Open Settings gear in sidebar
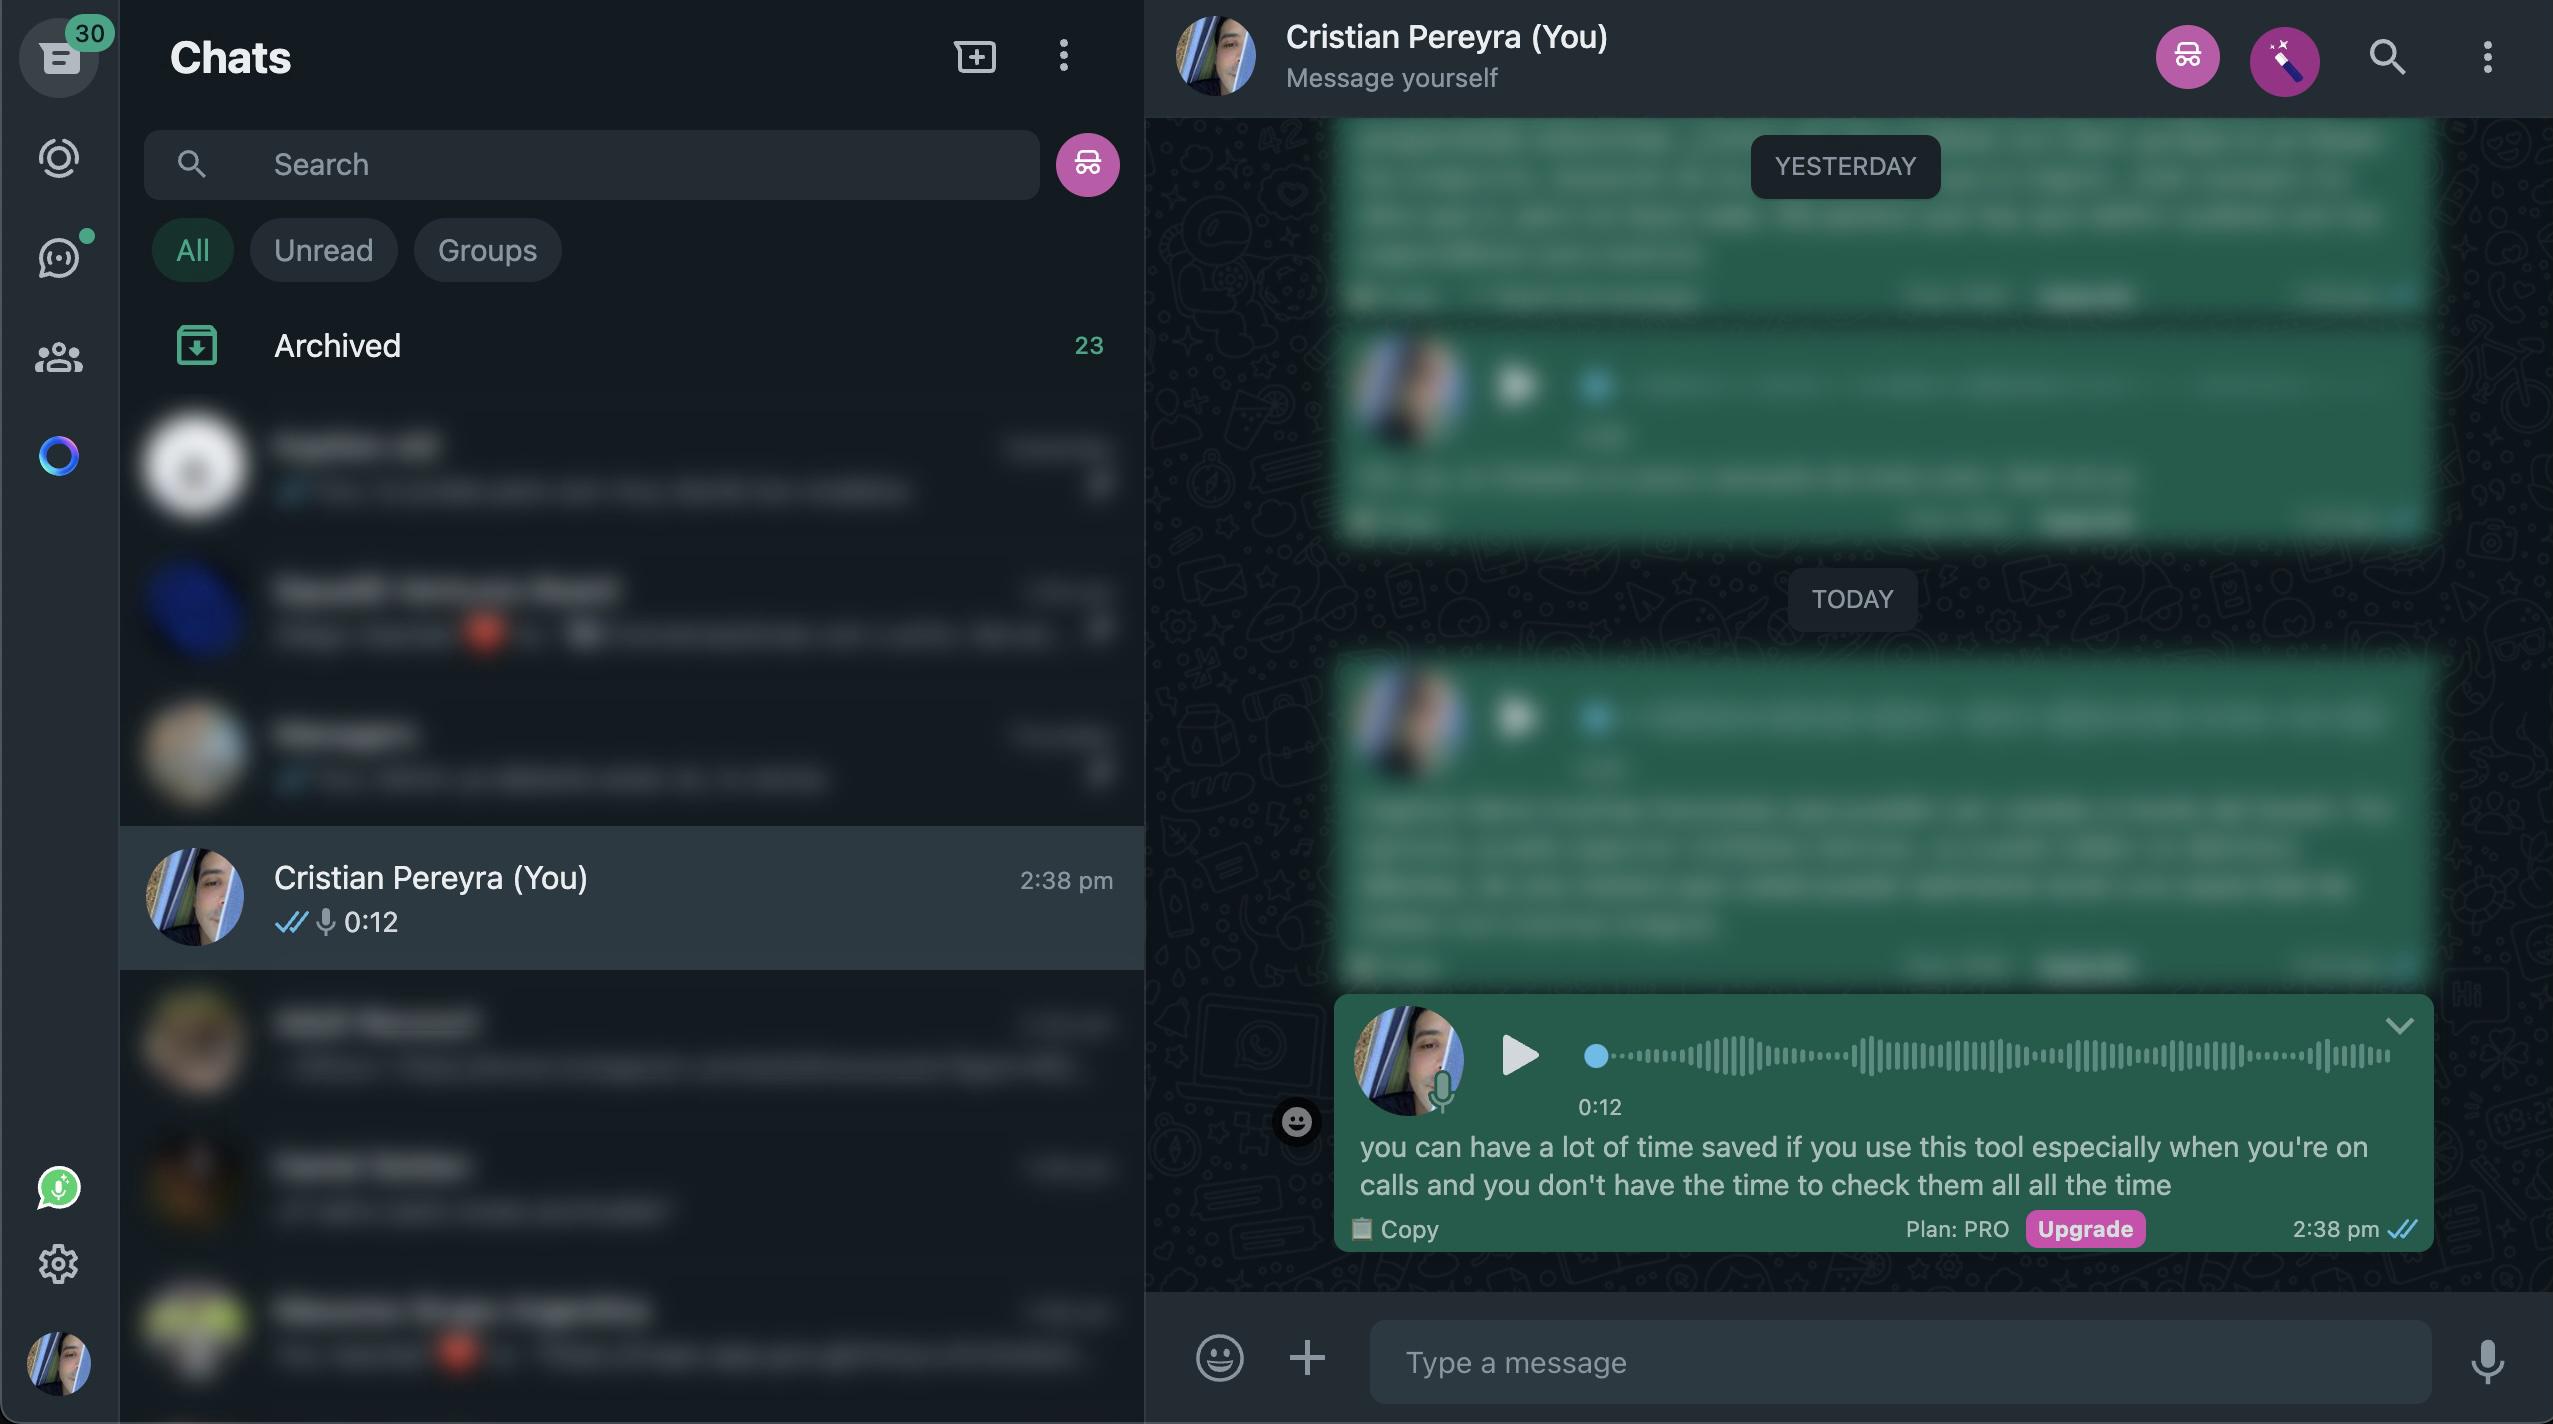Image resolution: width=2553 pixels, height=1424 pixels. (58, 1264)
